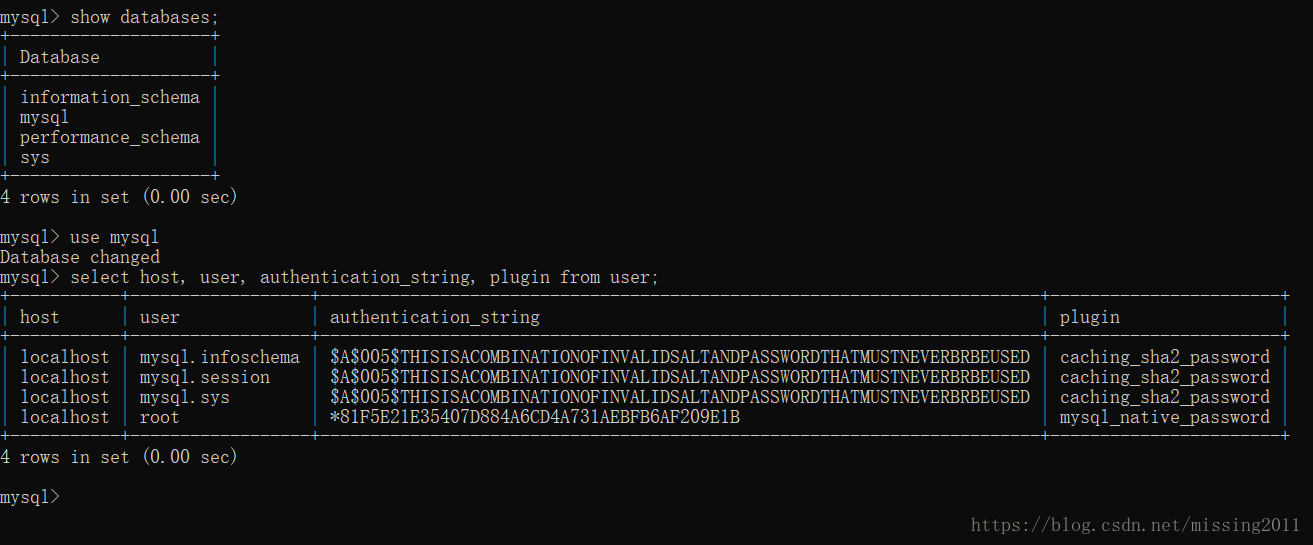Click the 'plugin' column header

1090,317
